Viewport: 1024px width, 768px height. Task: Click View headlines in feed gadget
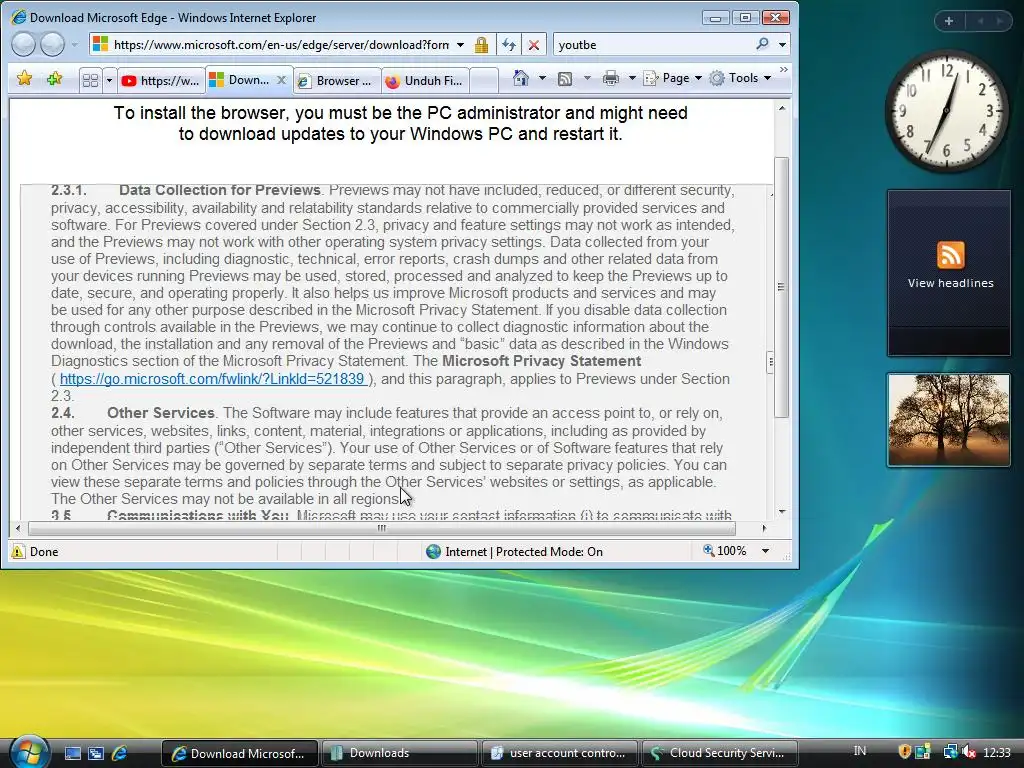[950, 283]
